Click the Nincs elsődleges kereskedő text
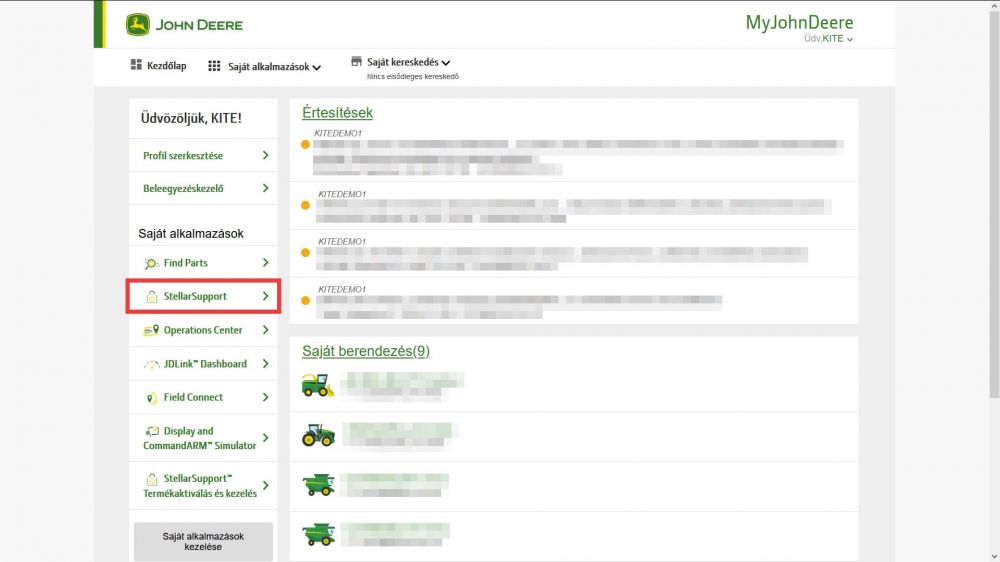Image resolution: width=1000 pixels, height=562 pixels. pyautogui.click(x=413, y=77)
